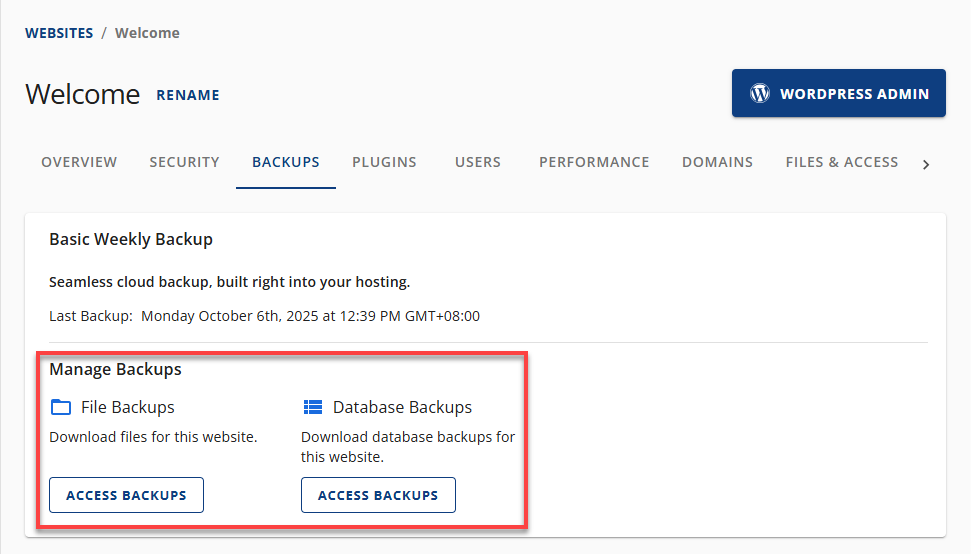The width and height of the screenshot is (971, 554).
Task: Click the WordPress logo icon
Action: pyautogui.click(x=760, y=94)
